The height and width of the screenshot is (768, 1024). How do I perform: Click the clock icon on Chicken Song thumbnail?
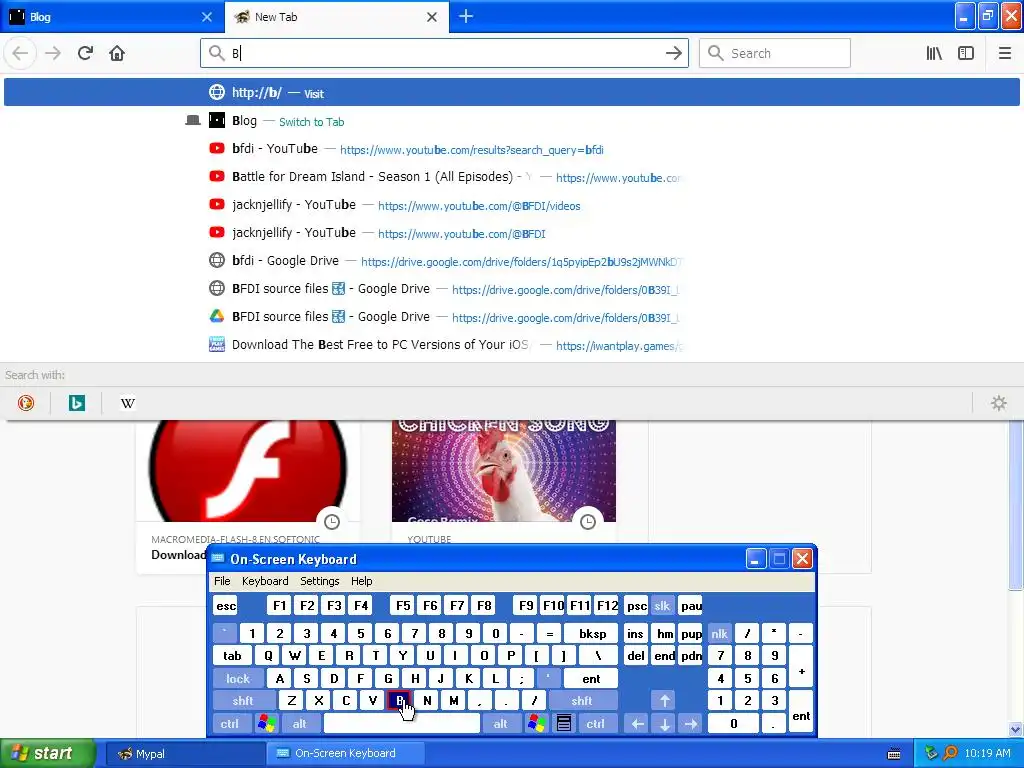(588, 521)
